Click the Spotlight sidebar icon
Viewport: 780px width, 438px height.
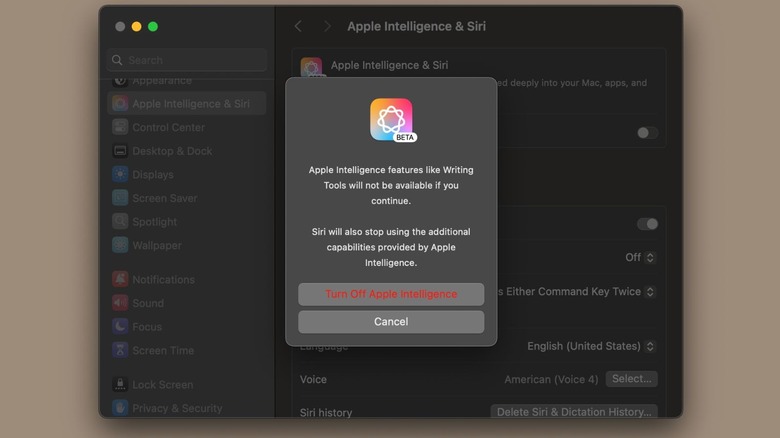coord(120,221)
